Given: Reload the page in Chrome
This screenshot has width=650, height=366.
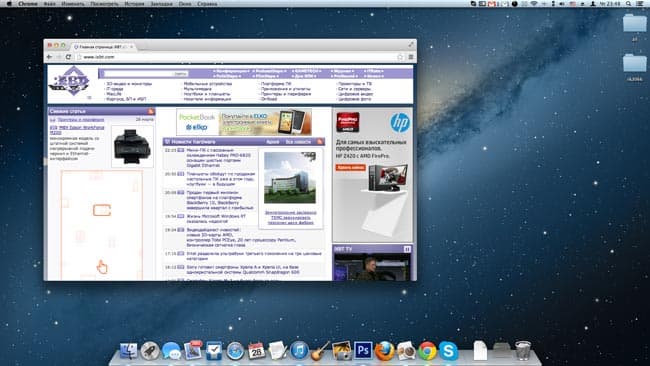Looking at the screenshot, I should [68, 57].
